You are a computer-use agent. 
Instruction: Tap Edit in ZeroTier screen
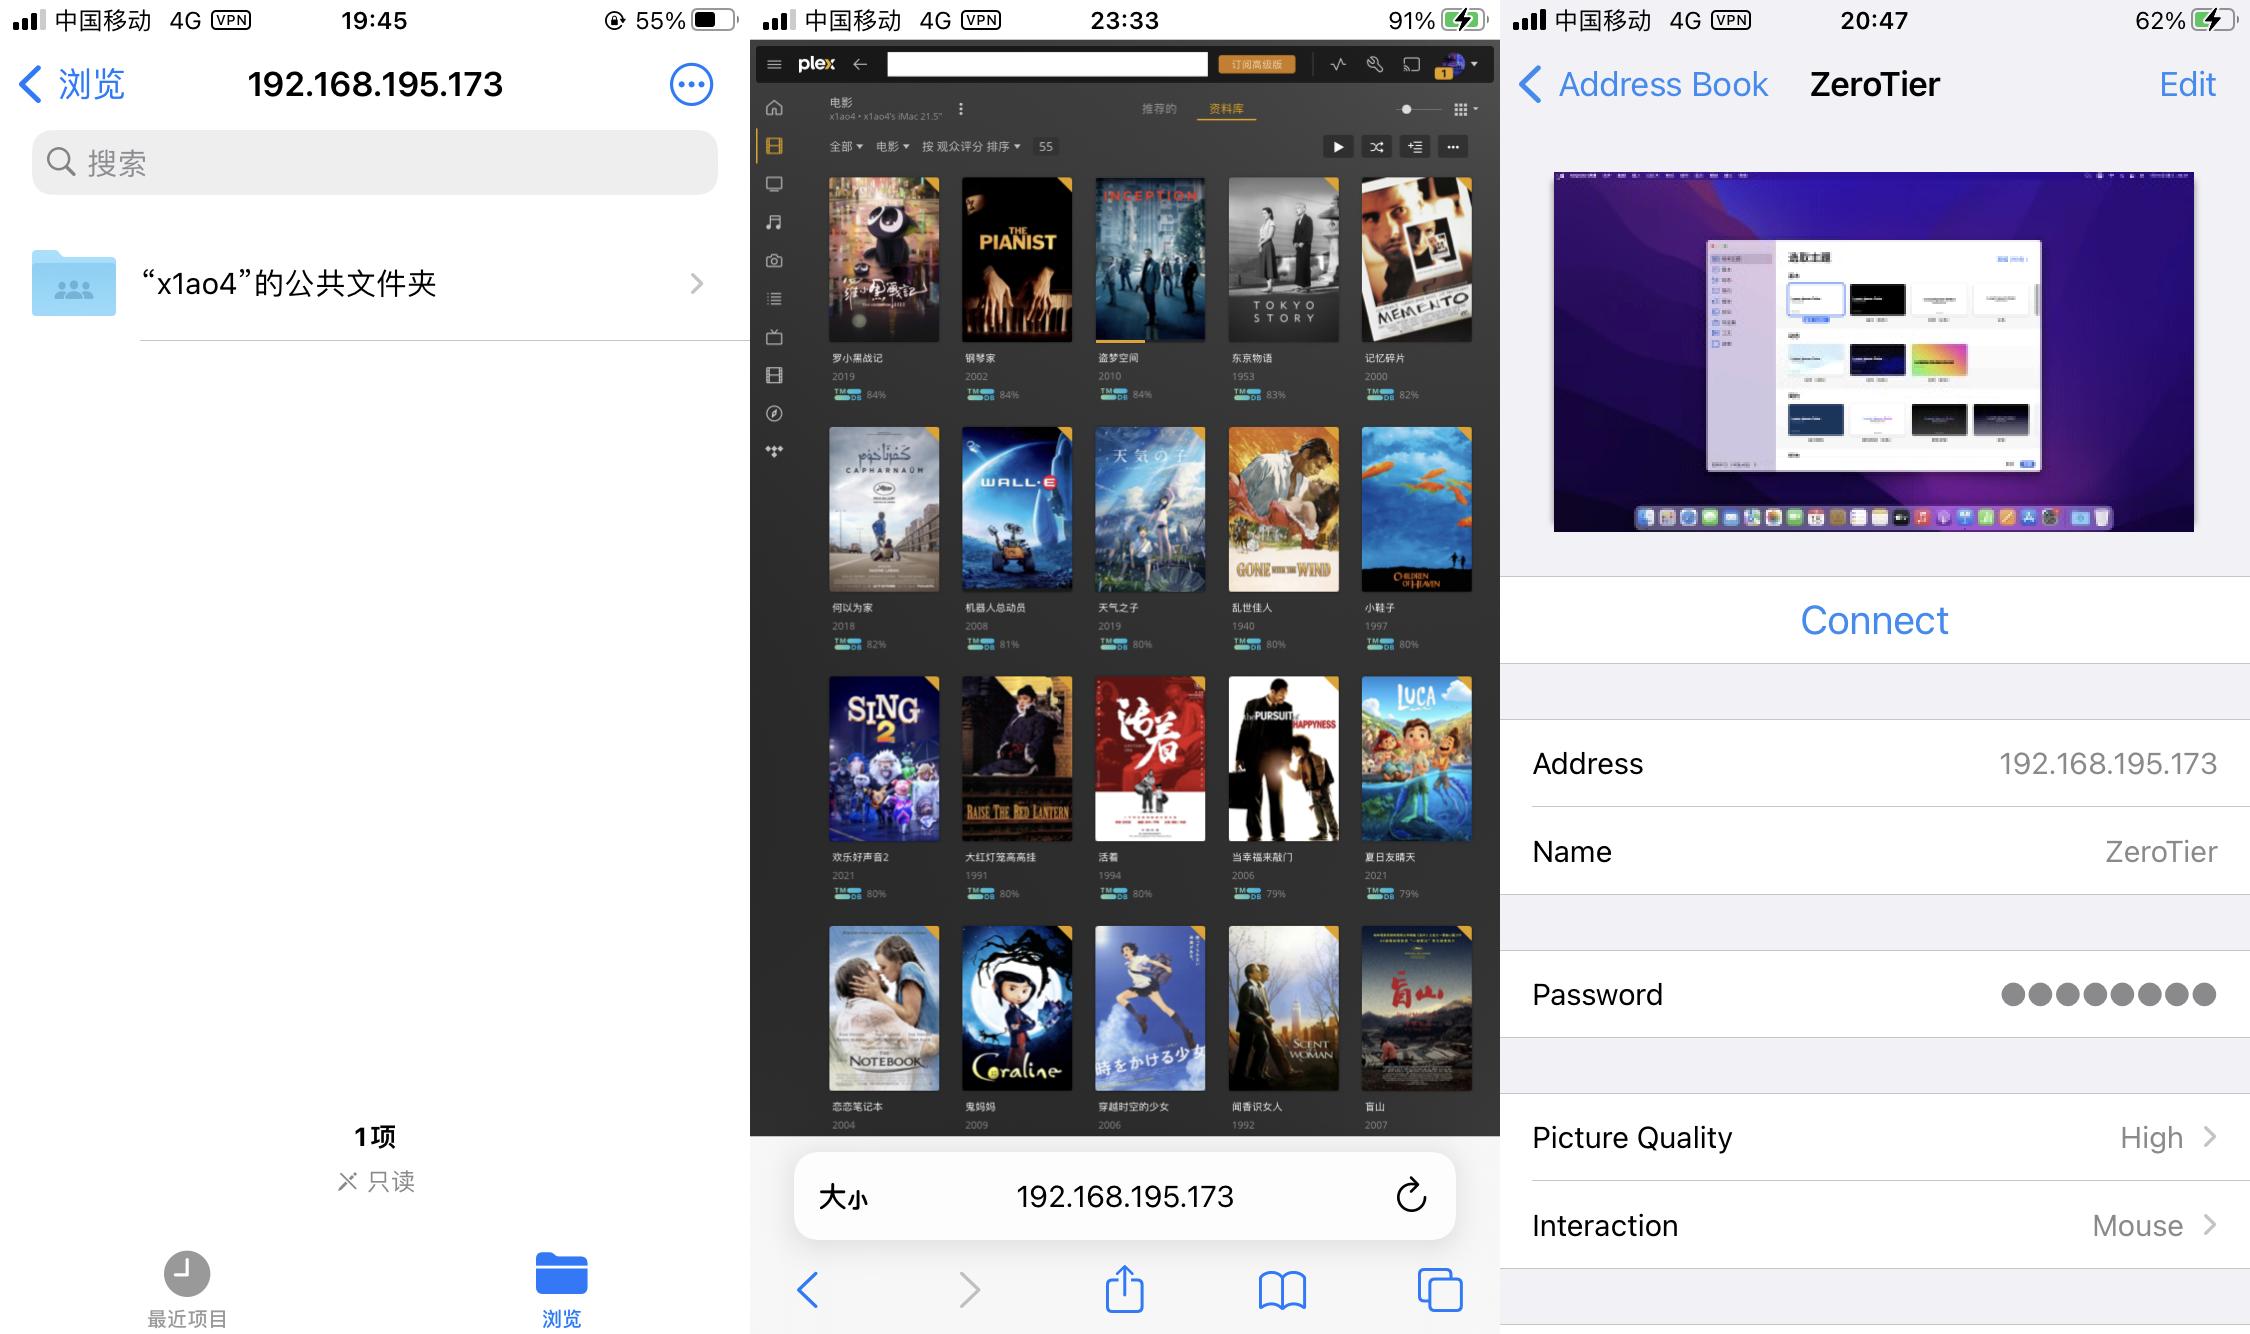(2187, 84)
